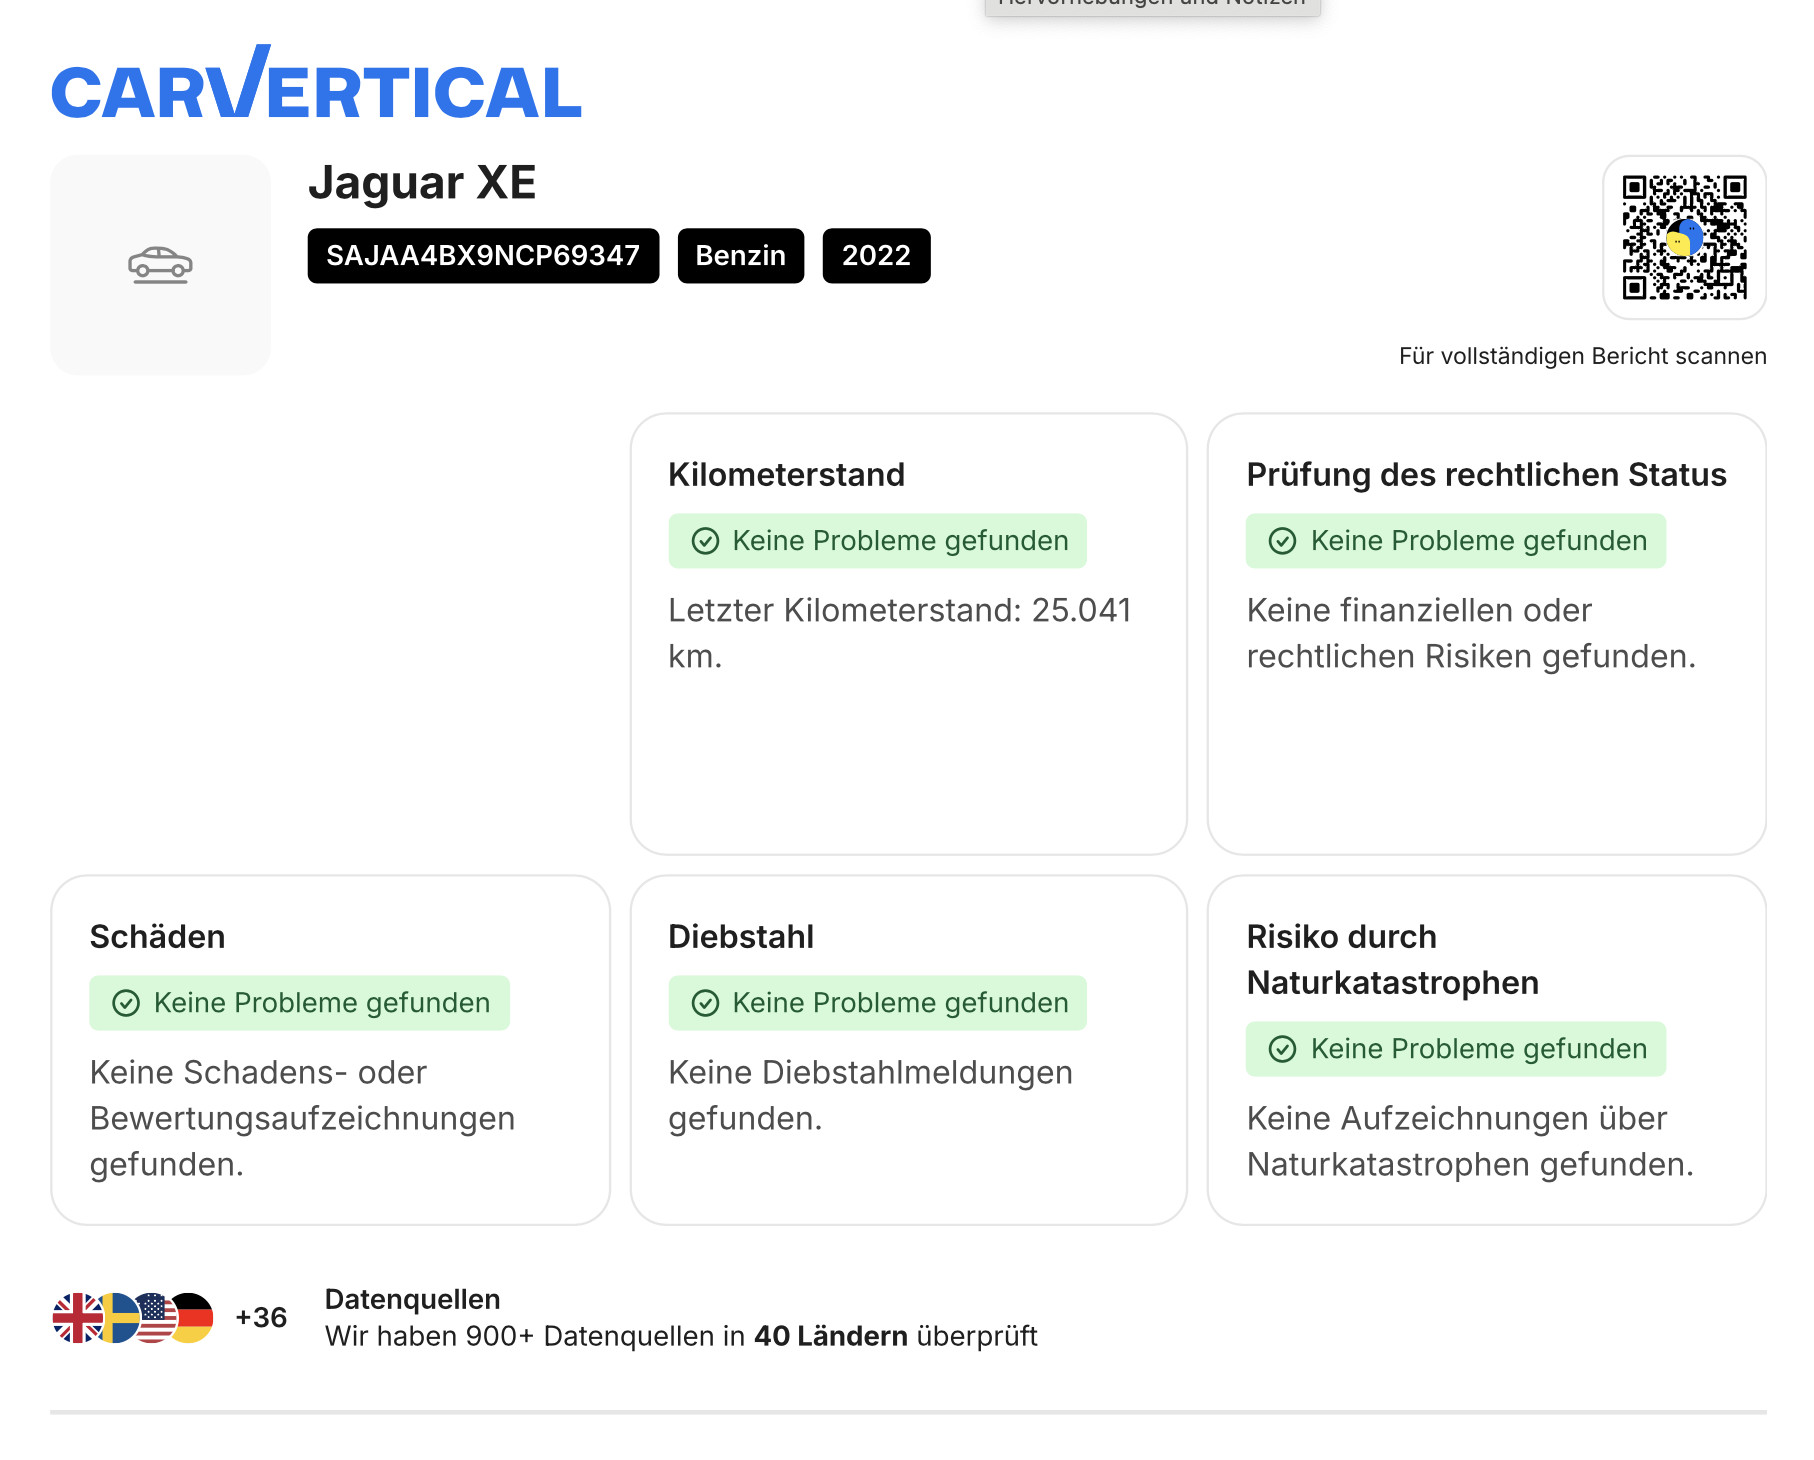The height and width of the screenshot is (1460, 1814).
Task: Click the Jaguar XE title
Action: pyautogui.click(x=422, y=183)
